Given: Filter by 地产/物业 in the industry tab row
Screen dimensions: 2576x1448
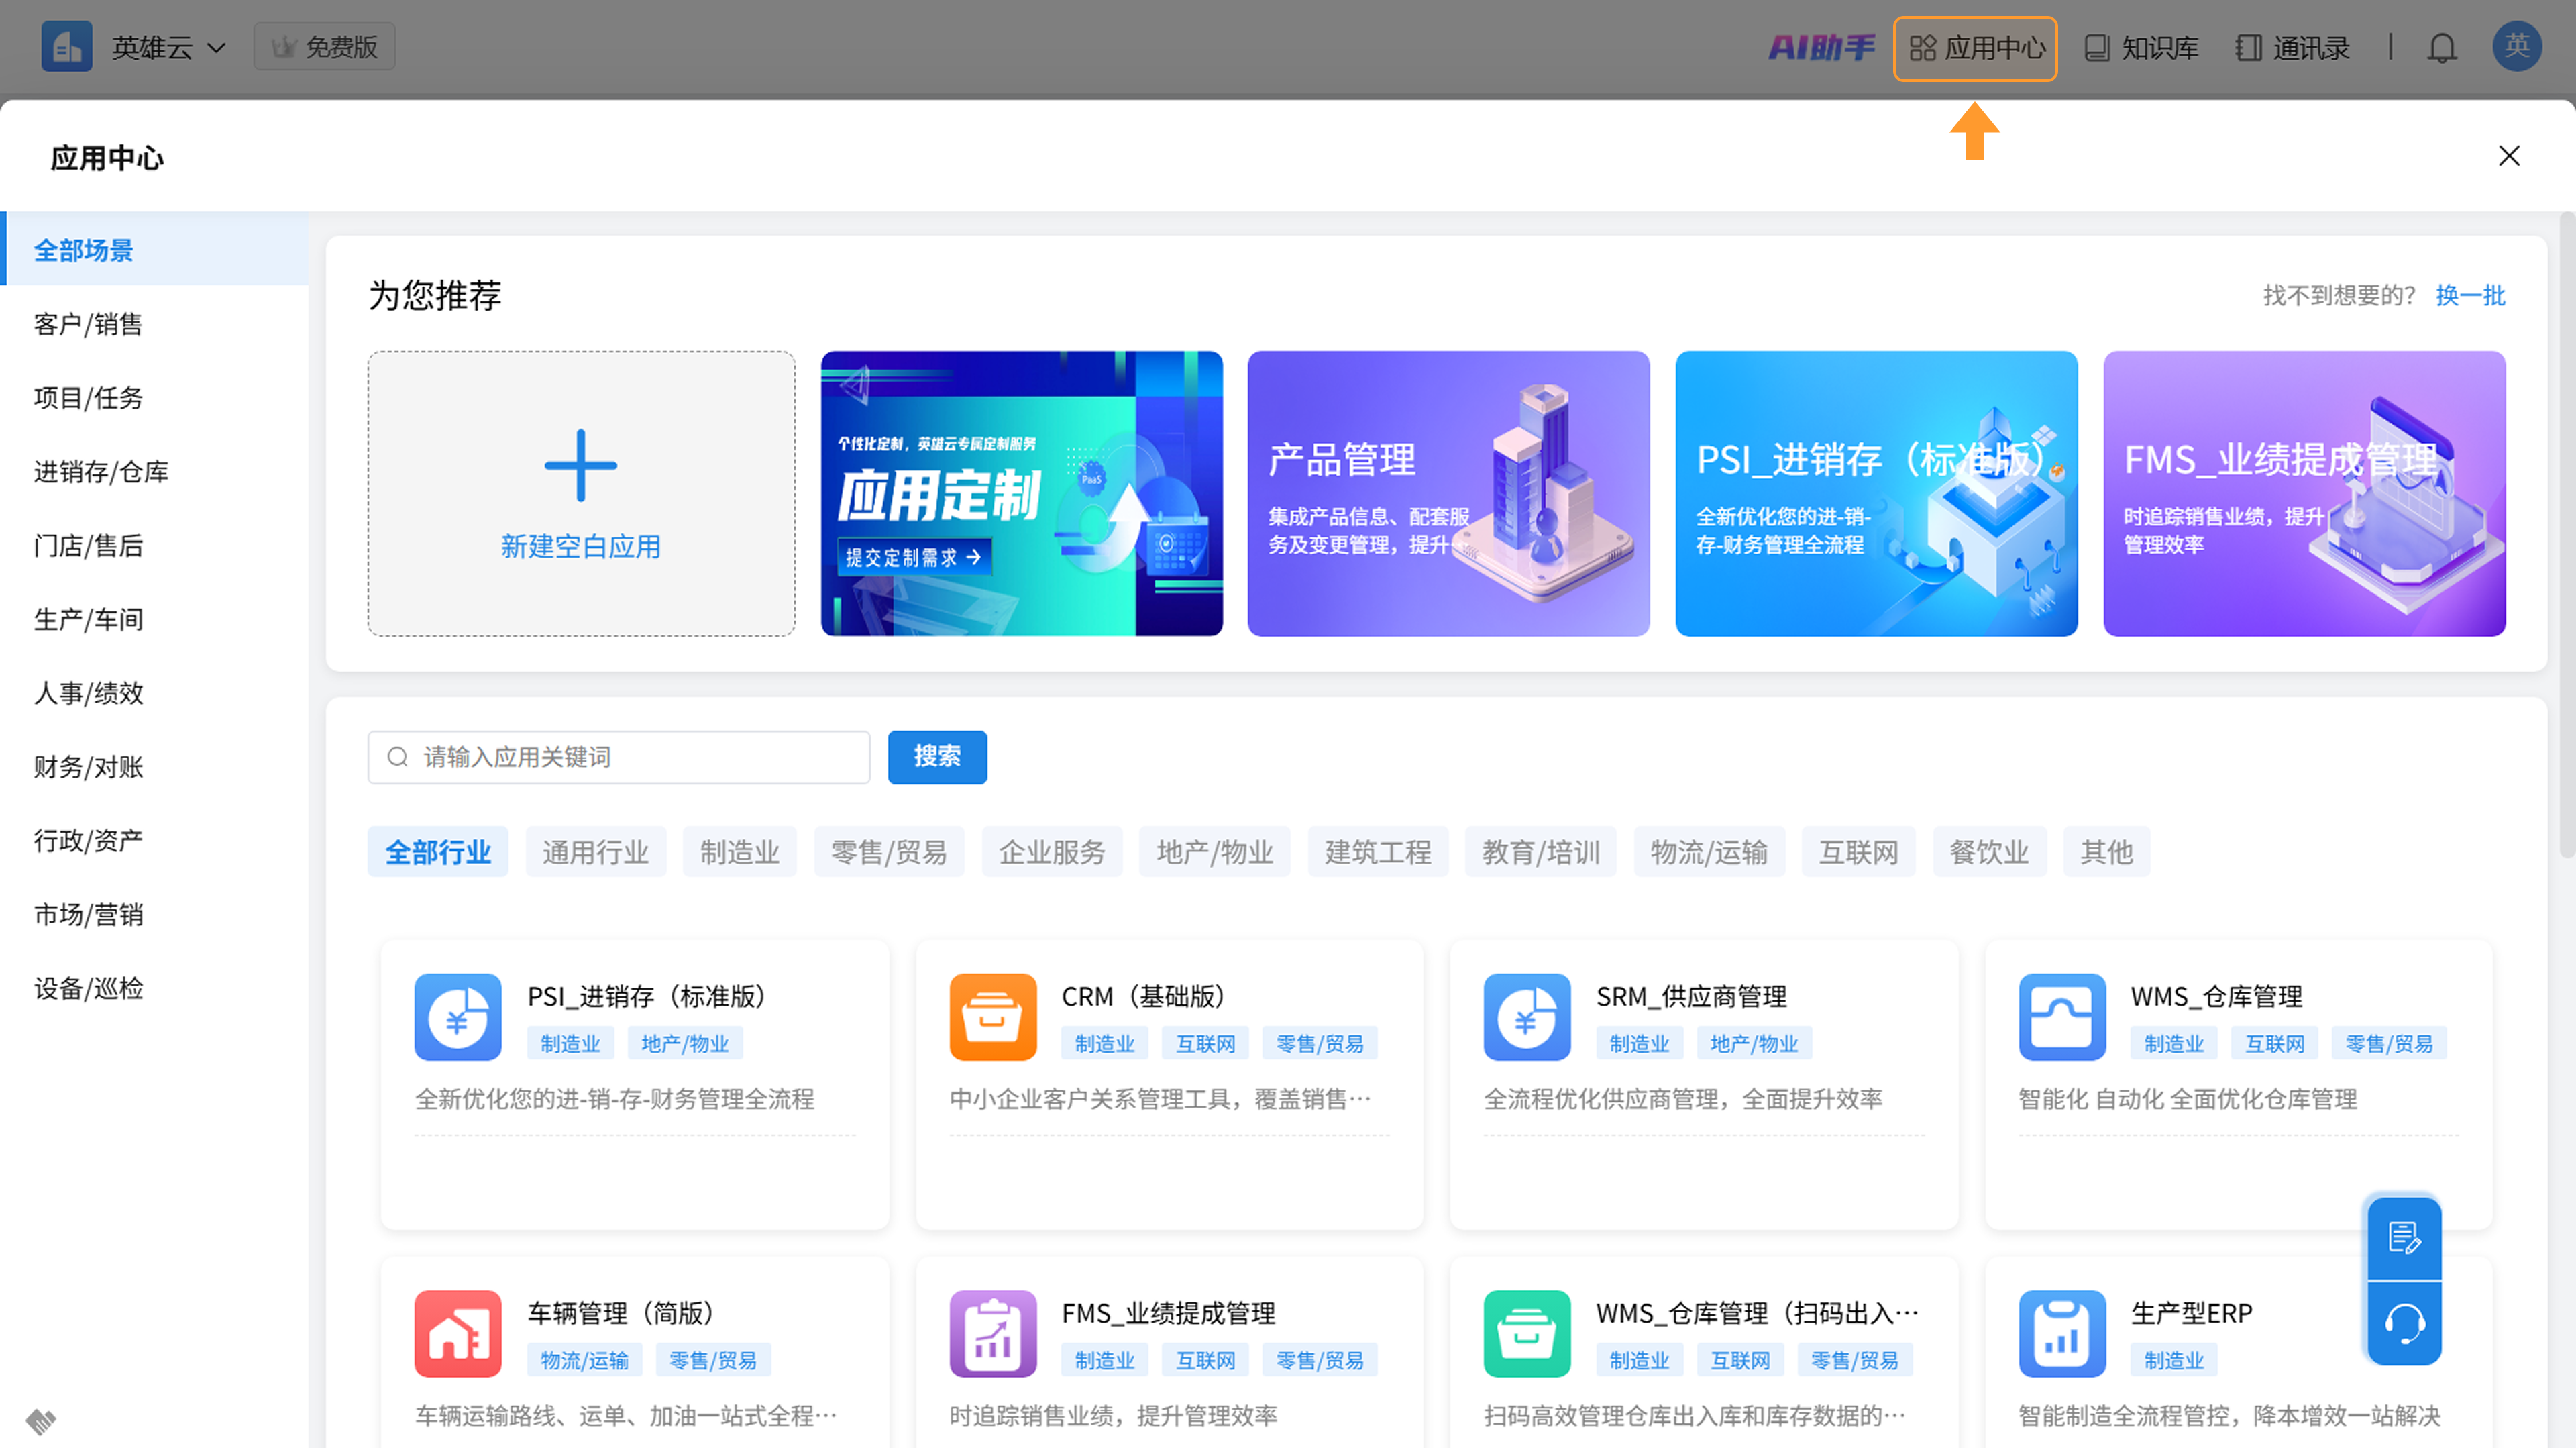Looking at the screenshot, I should 1215,852.
